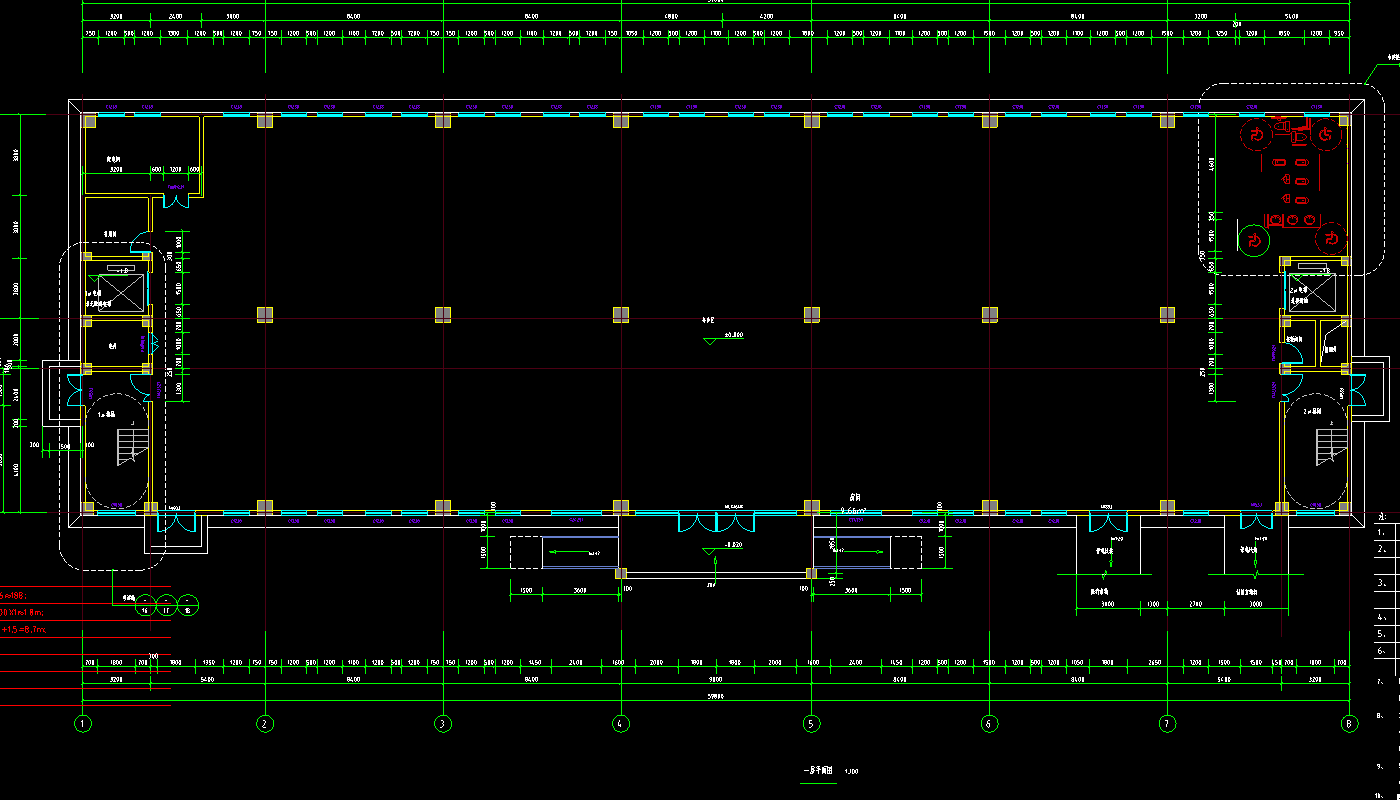Select the center column on axis 5
Viewport: 1400px width, 800px height.
click(x=812, y=315)
